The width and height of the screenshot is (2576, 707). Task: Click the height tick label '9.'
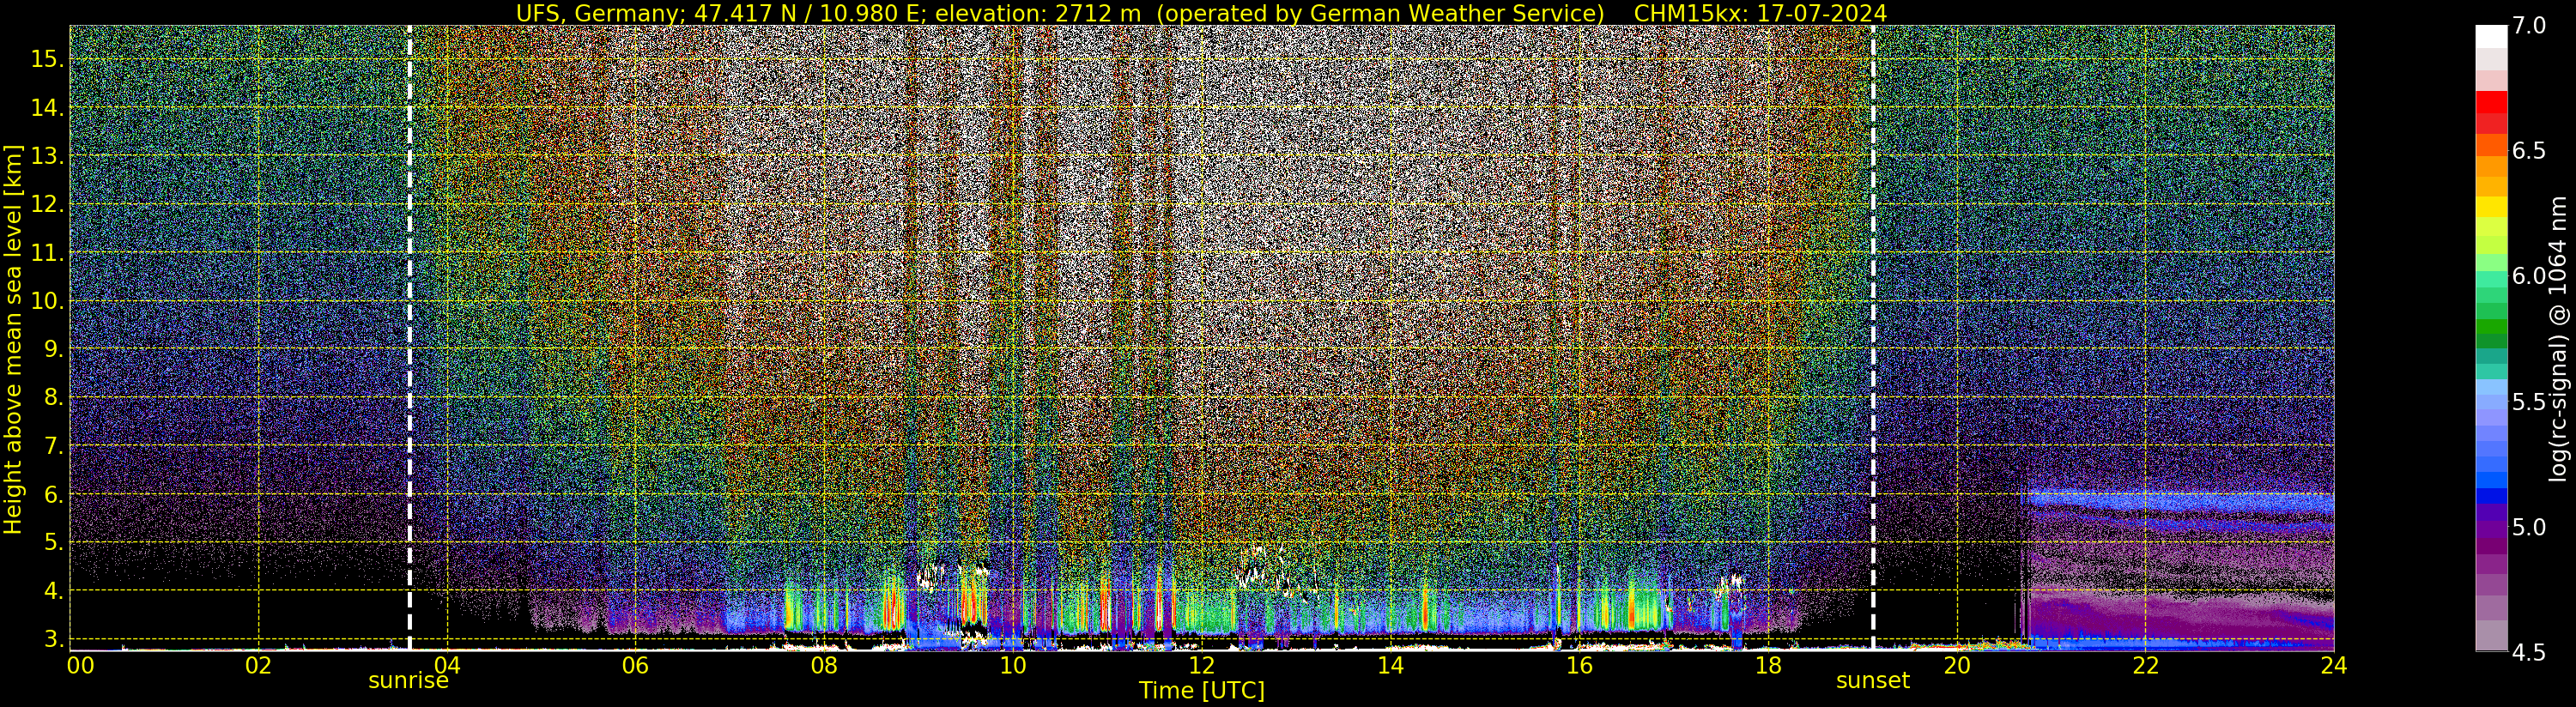pyautogui.click(x=54, y=349)
